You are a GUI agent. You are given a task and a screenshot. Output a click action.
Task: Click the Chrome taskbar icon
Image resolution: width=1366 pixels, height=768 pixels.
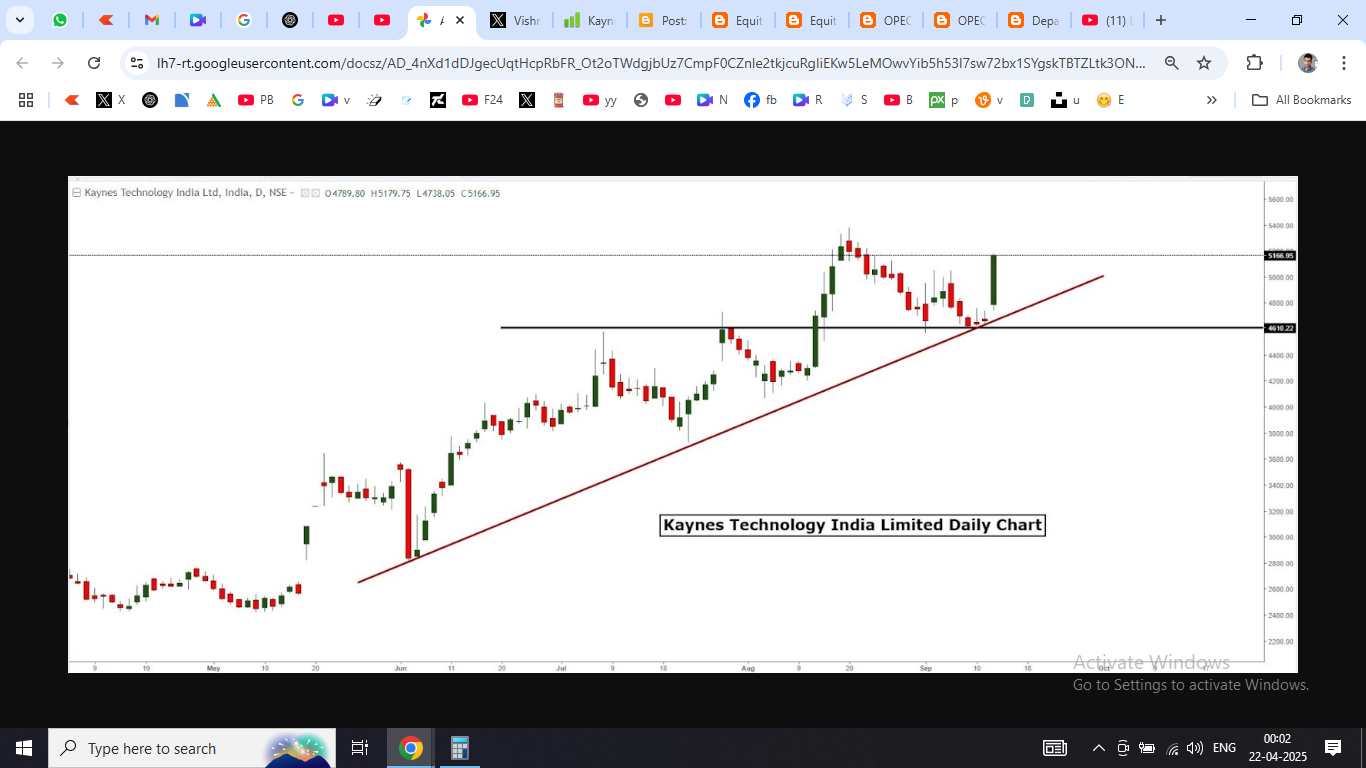pos(410,748)
